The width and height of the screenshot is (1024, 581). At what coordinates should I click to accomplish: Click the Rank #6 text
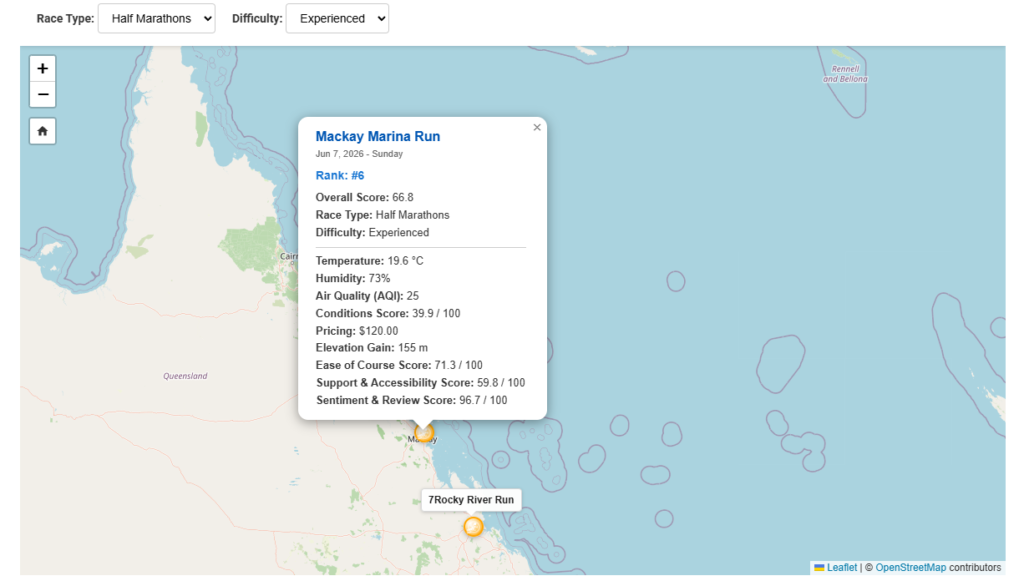340,175
